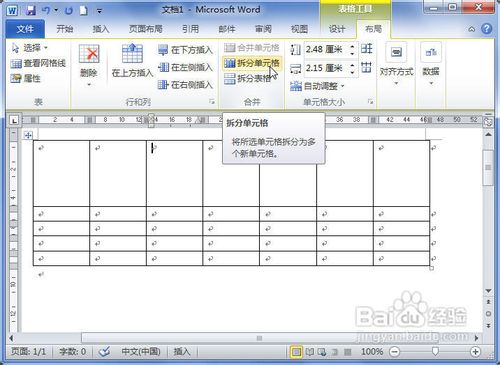Click the 页面: 1/1 status indicator

pyautogui.click(x=28, y=352)
